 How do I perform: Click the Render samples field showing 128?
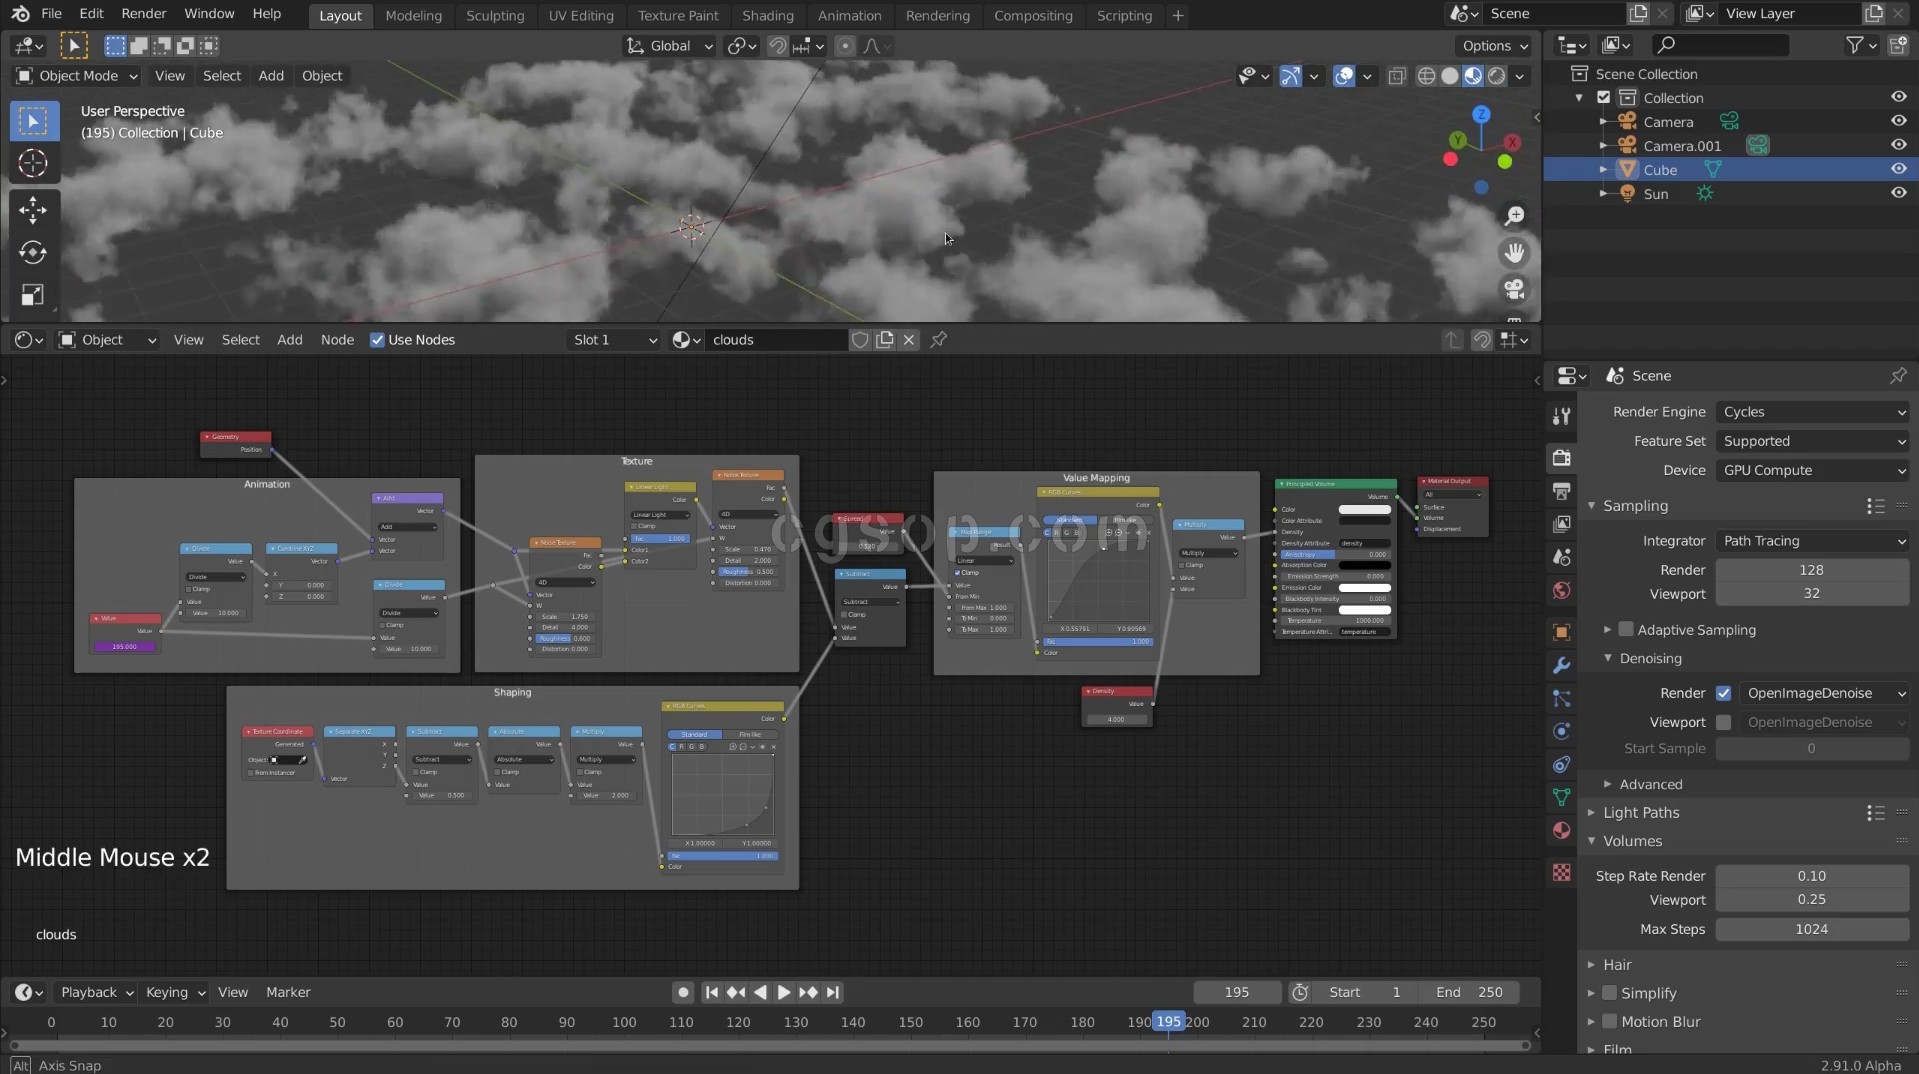(x=1810, y=570)
